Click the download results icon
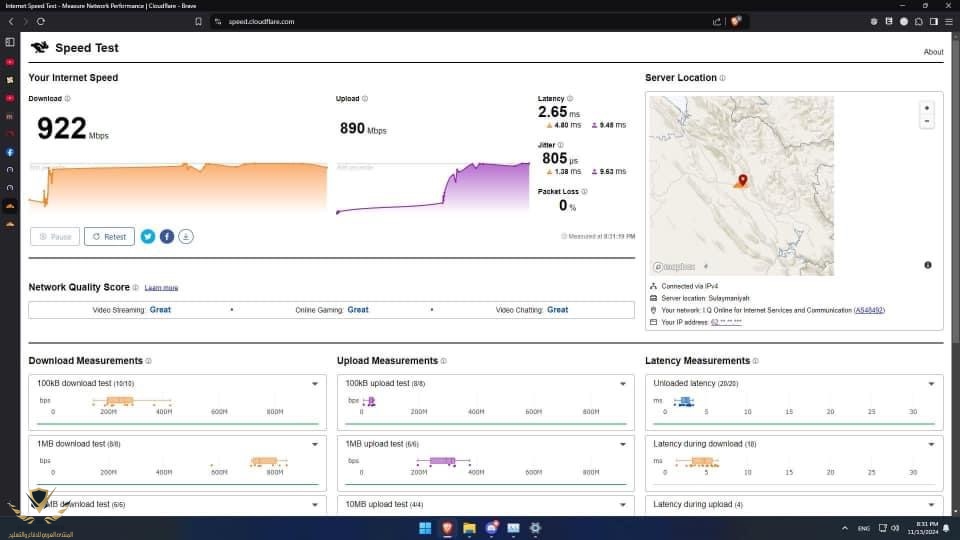Screen dimensions: 960x540 coord(186,236)
